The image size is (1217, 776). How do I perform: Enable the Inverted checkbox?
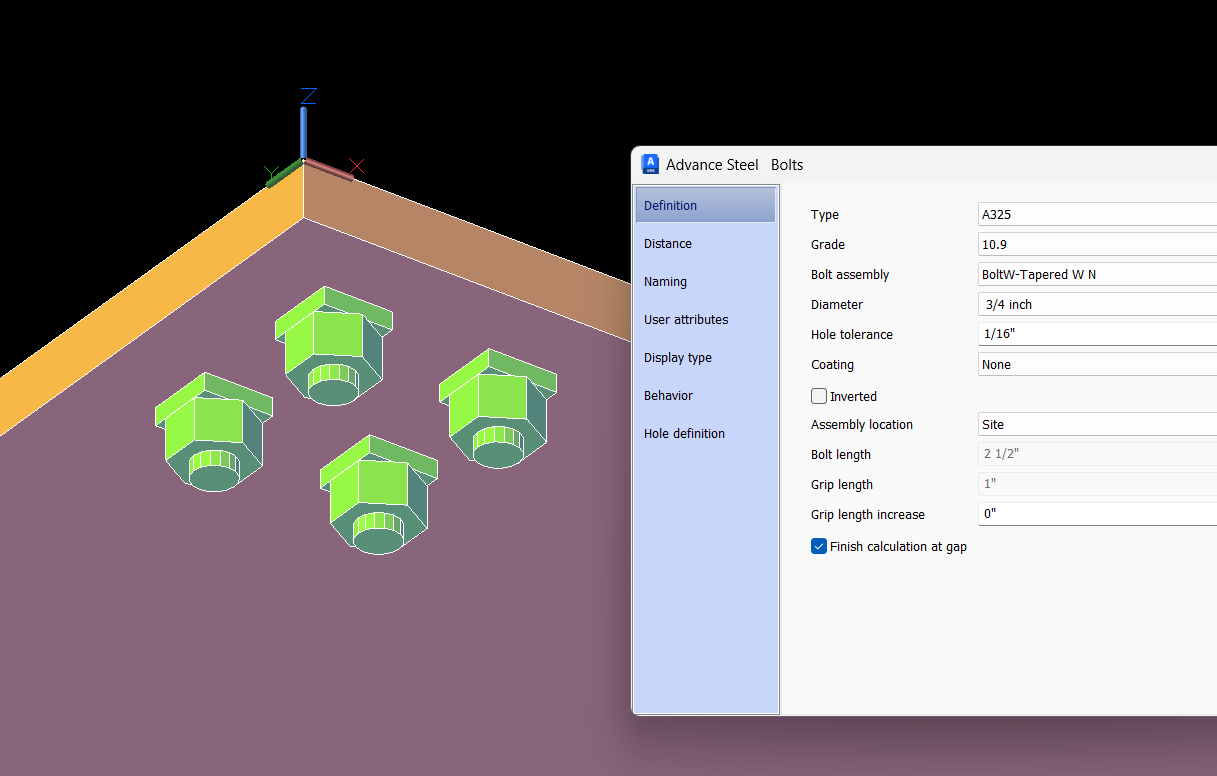pos(818,396)
